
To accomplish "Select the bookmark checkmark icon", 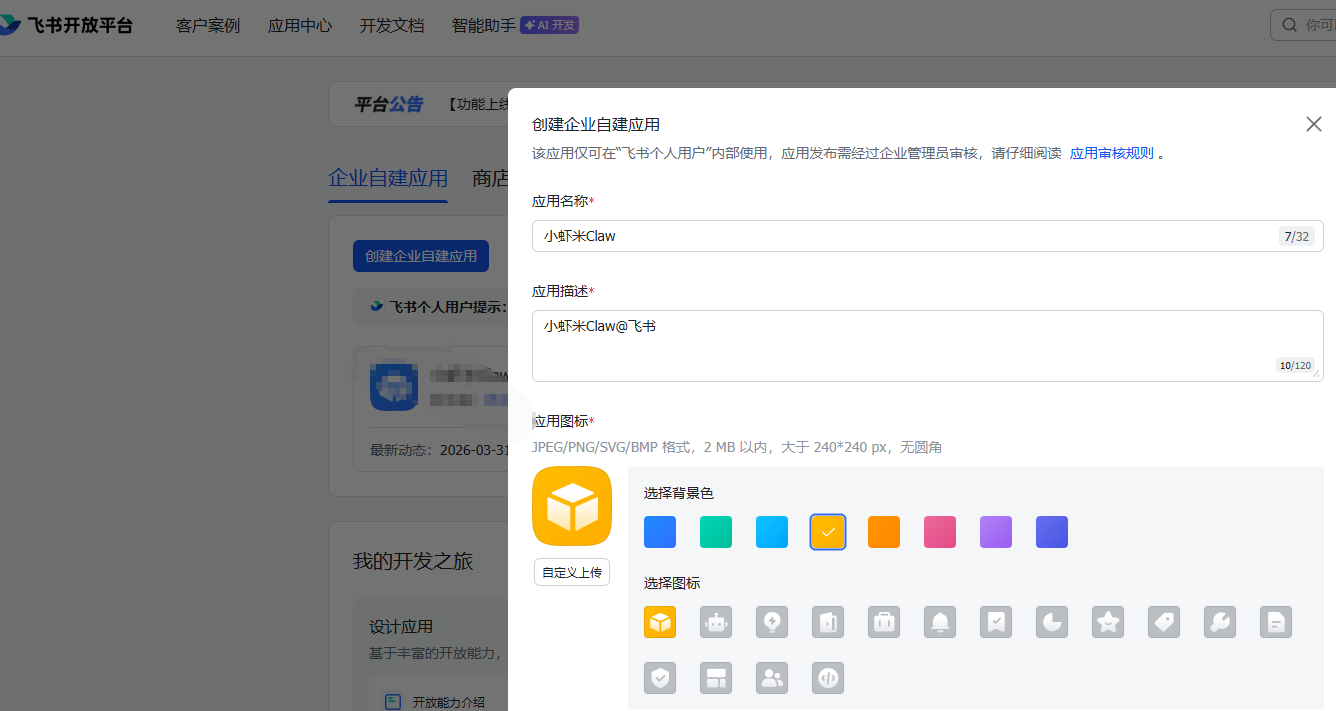I will [996, 622].
